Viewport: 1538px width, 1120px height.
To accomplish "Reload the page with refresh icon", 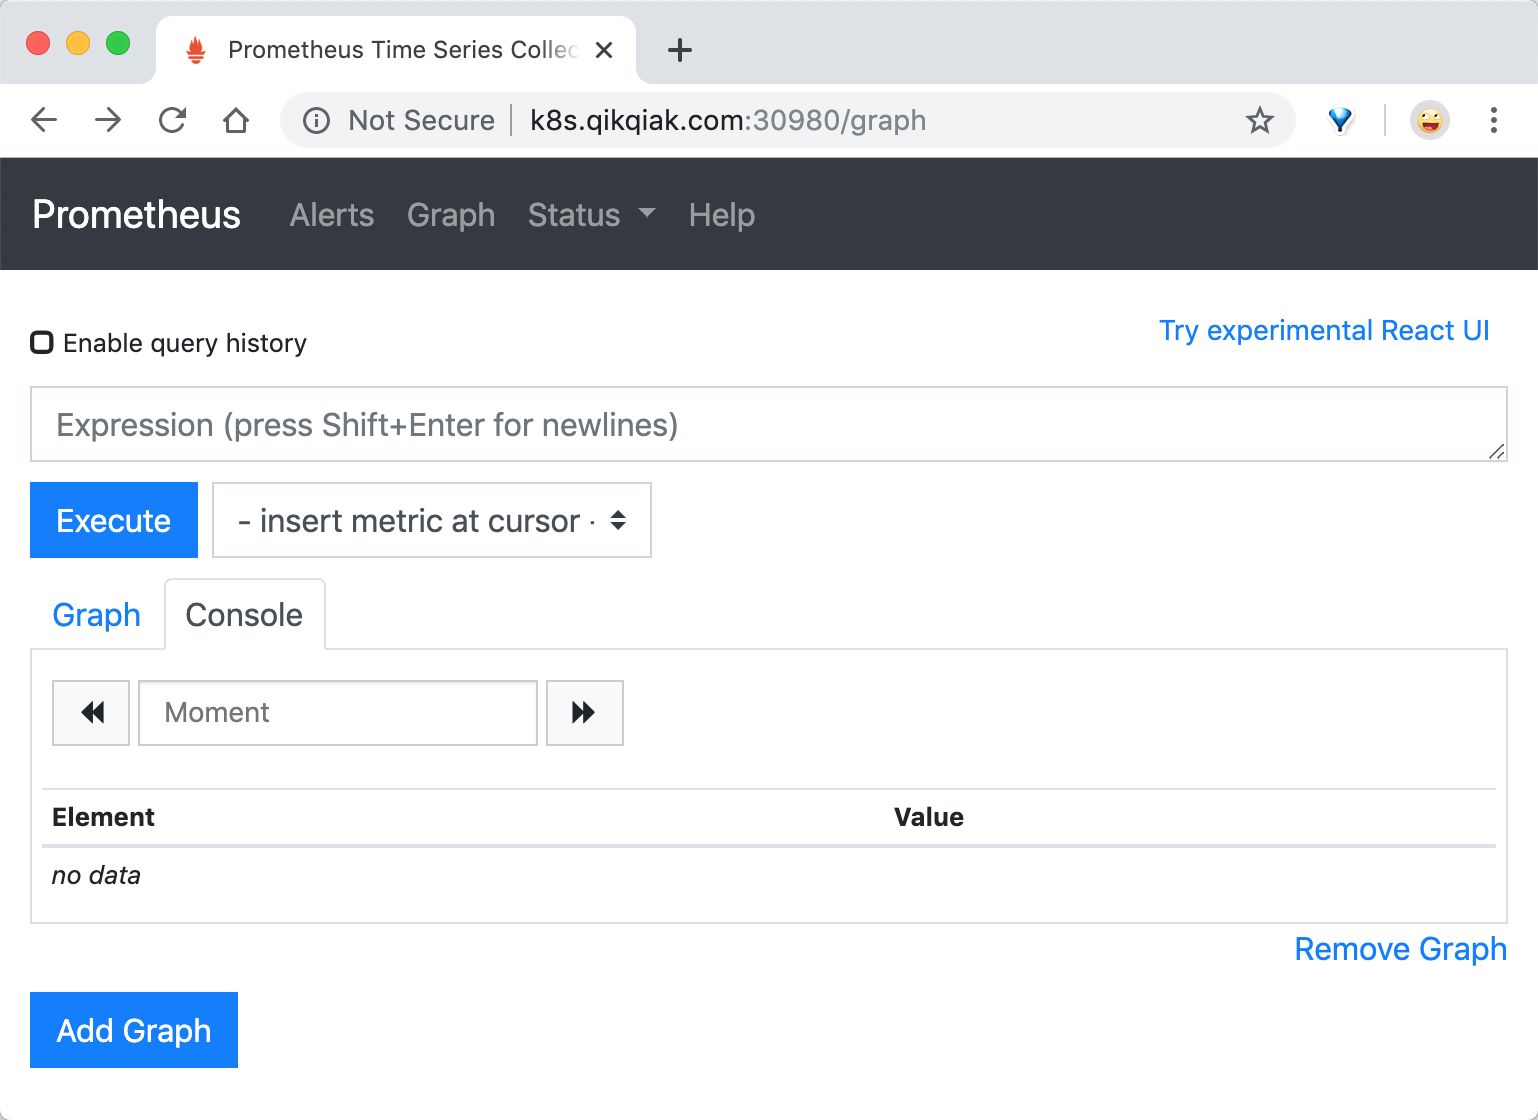I will (172, 121).
